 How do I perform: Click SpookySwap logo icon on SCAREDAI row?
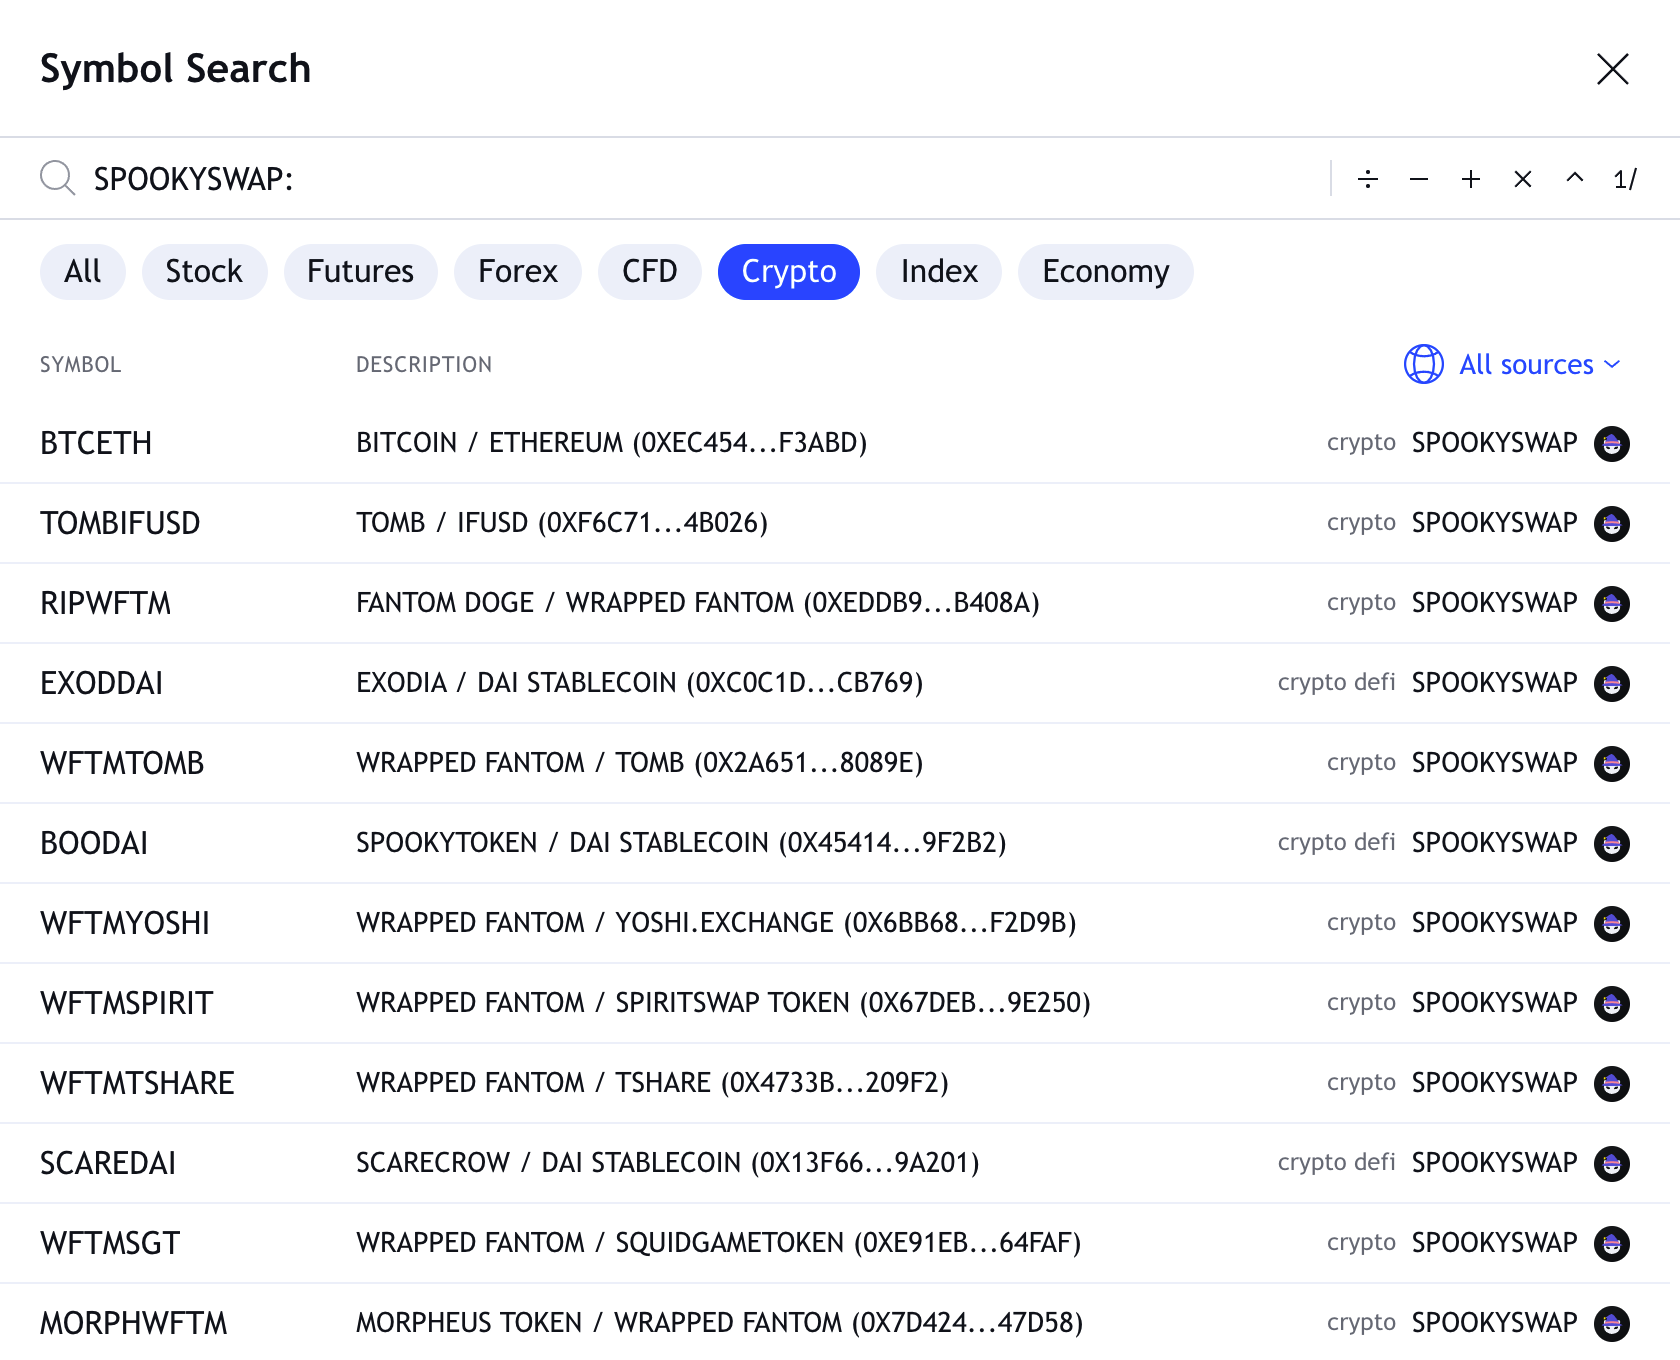click(1612, 1163)
